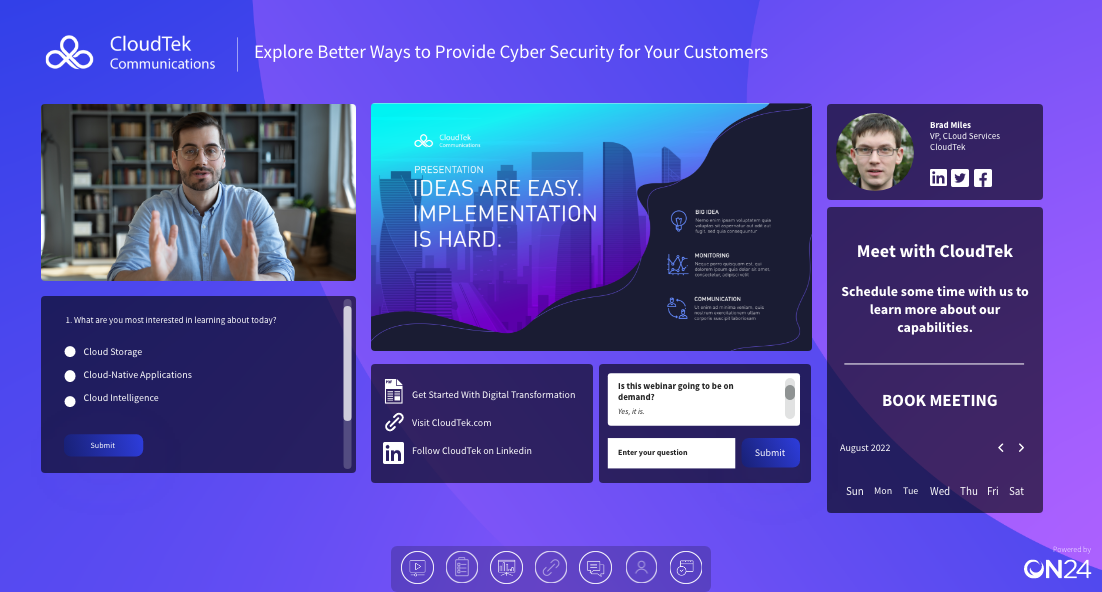Screen dimensions: 1102x592
Task: Click the Brad Miles name text
Action: [x=950, y=125]
